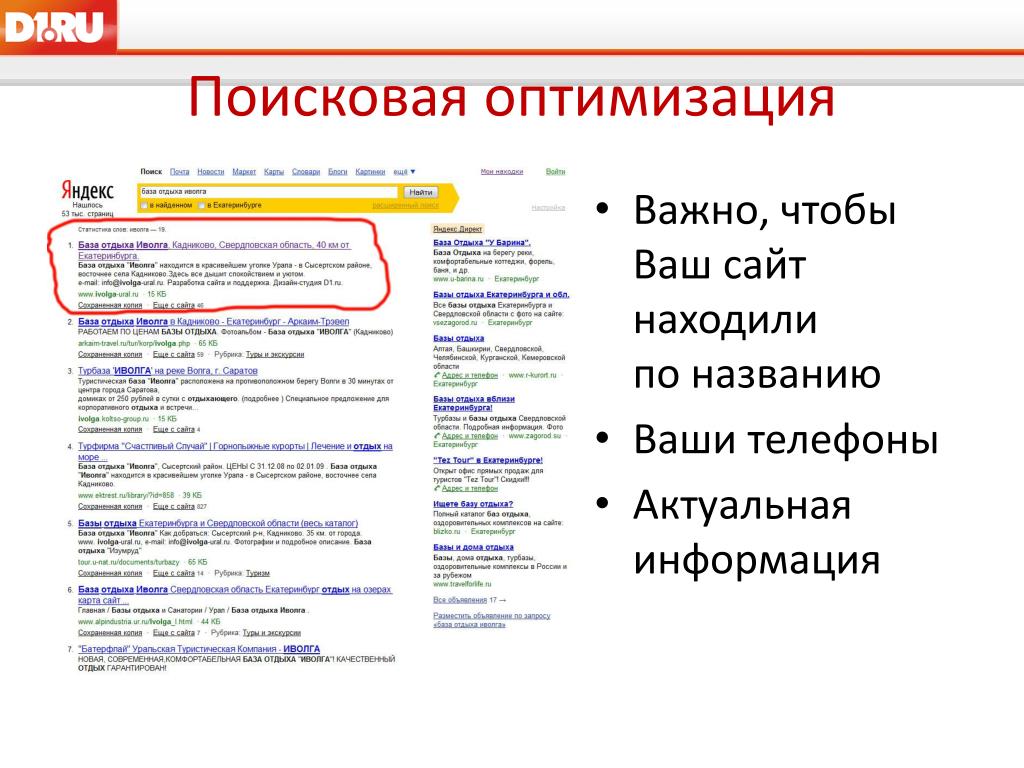Click the Яндекс logo
The height and width of the screenshot is (768, 1024).
88,190
